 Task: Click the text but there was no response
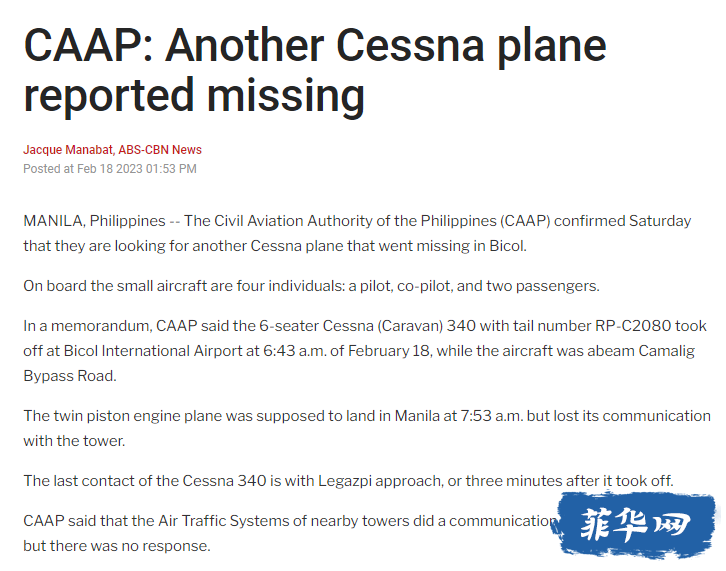click(117, 546)
